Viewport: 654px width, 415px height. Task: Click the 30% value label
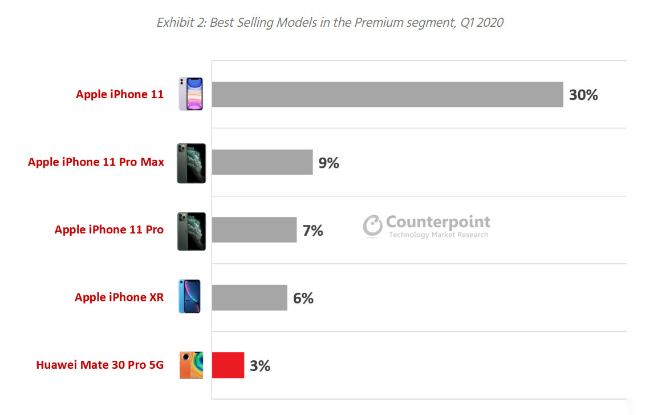pos(583,95)
